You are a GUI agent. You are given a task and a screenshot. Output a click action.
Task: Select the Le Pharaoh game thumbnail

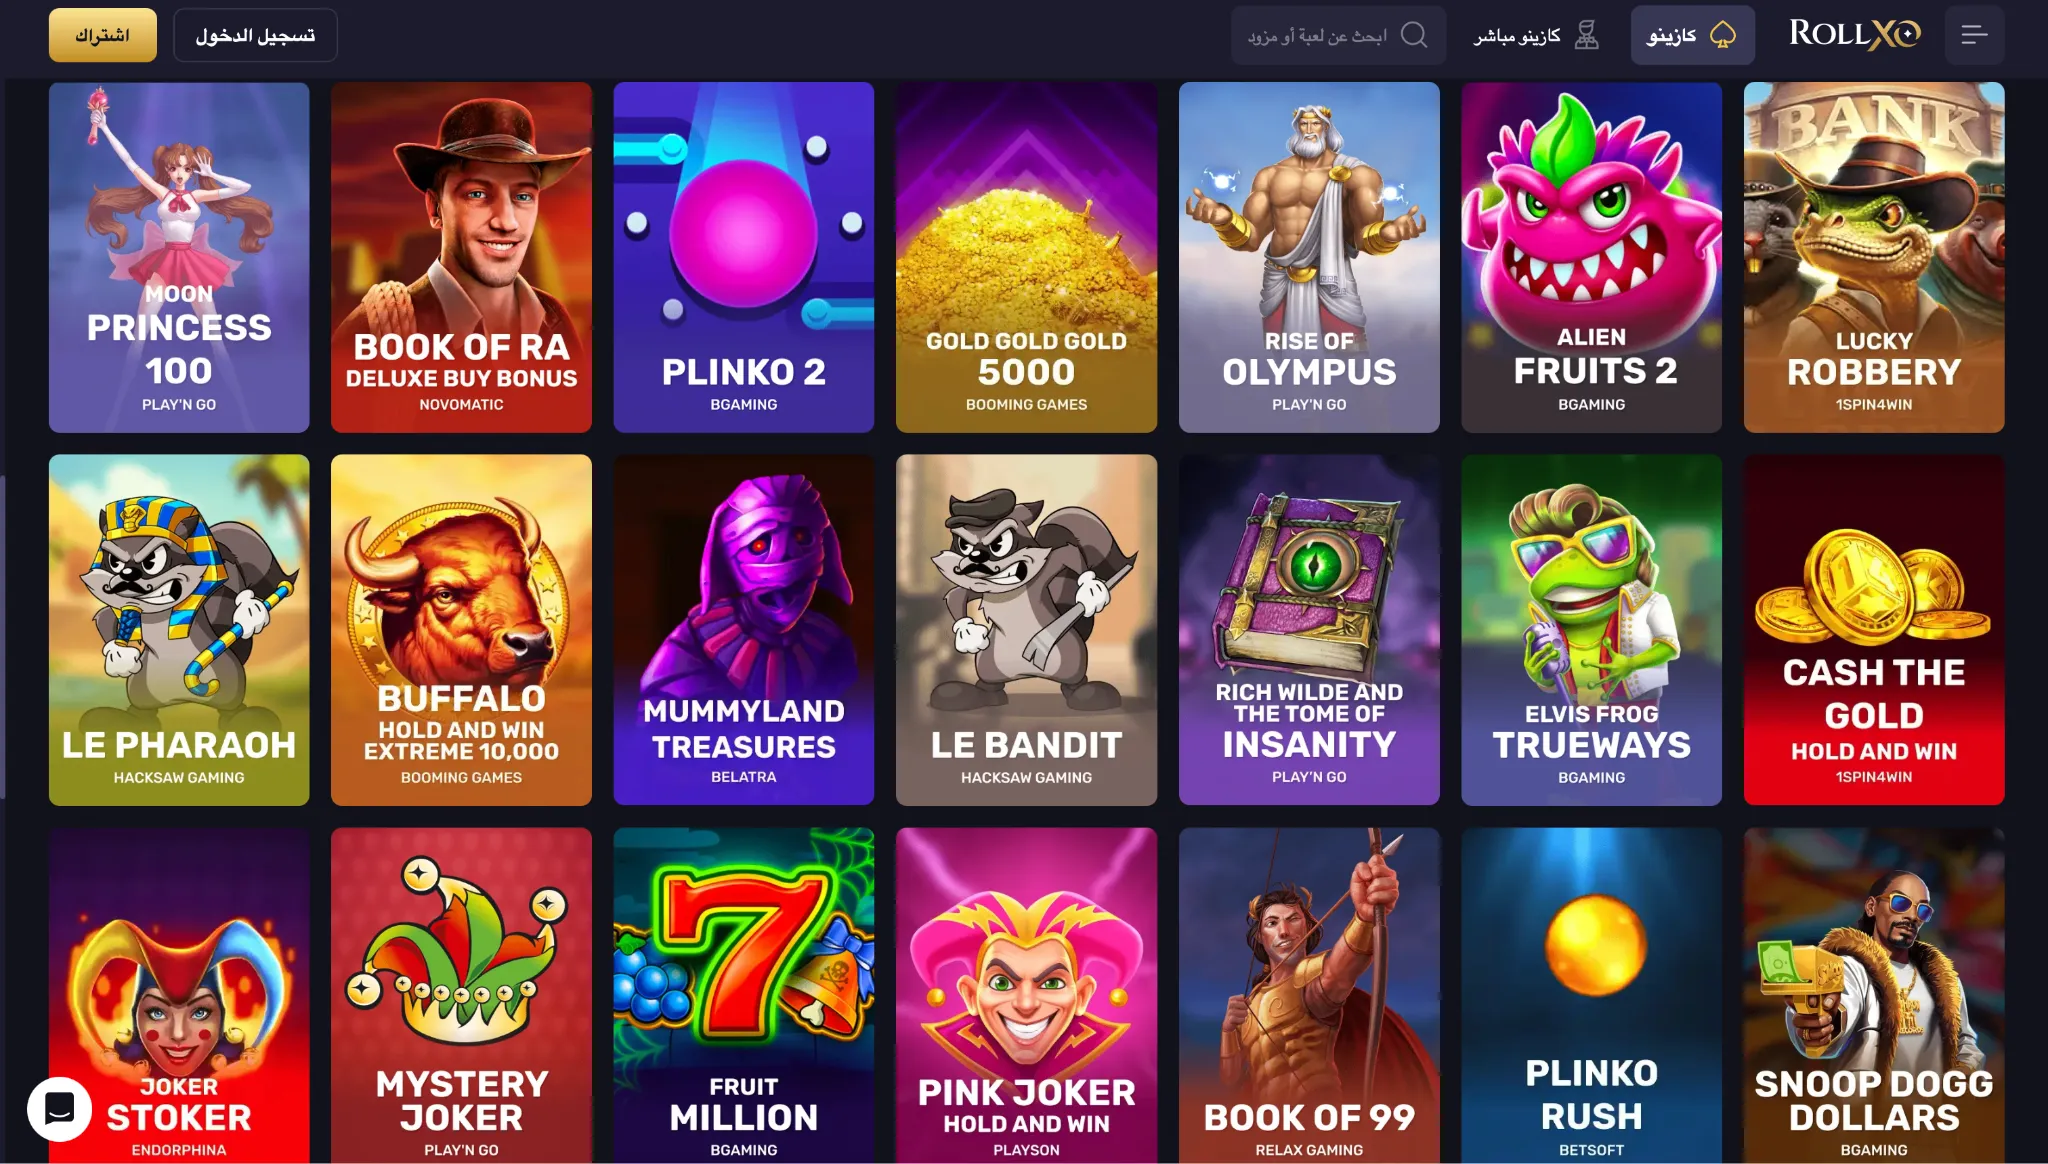(x=179, y=630)
